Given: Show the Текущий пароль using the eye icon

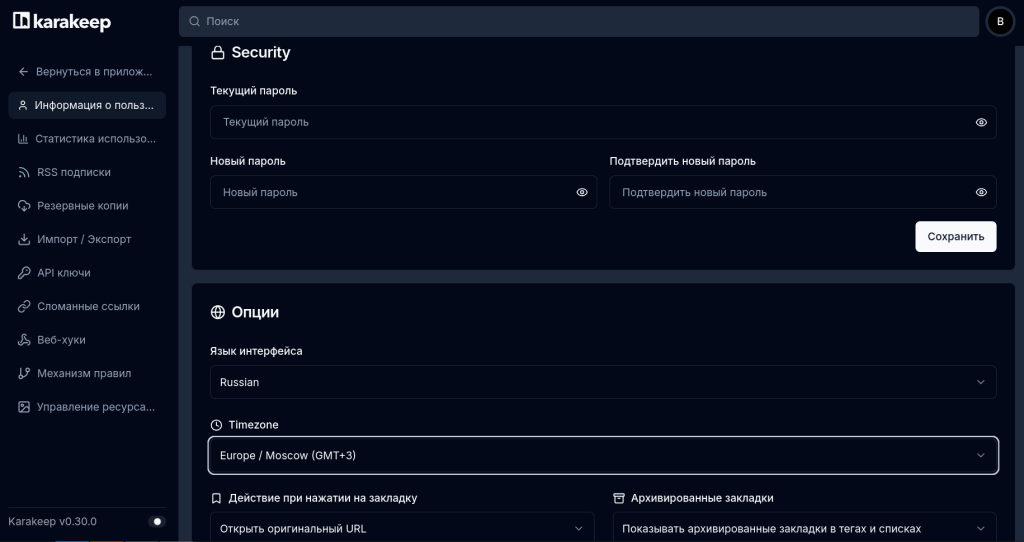Looking at the screenshot, I should 981,122.
